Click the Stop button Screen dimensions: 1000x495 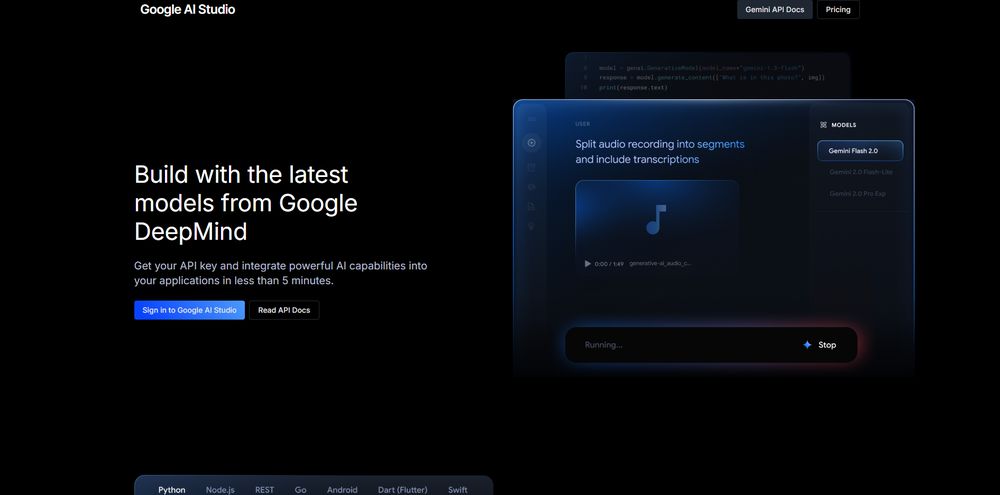[x=827, y=344]
